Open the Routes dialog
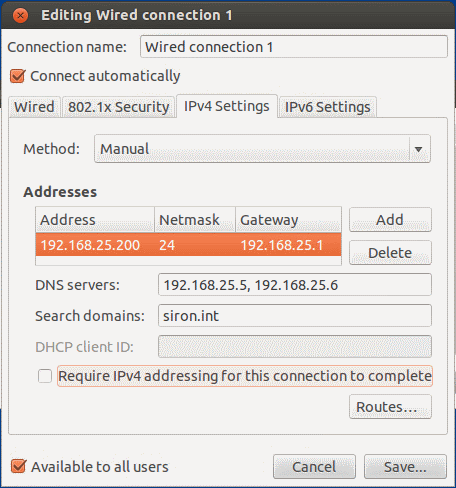456x488 pixels. click(390, 407)
